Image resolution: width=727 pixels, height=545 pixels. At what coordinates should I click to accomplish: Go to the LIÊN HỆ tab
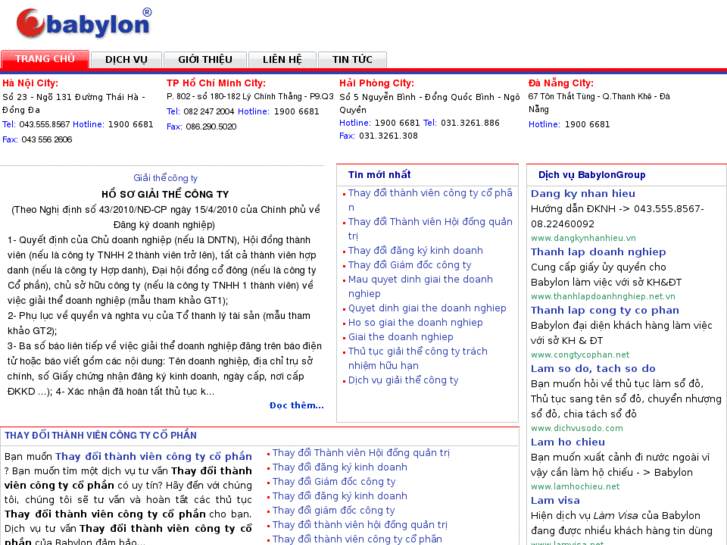pos(282,60)
